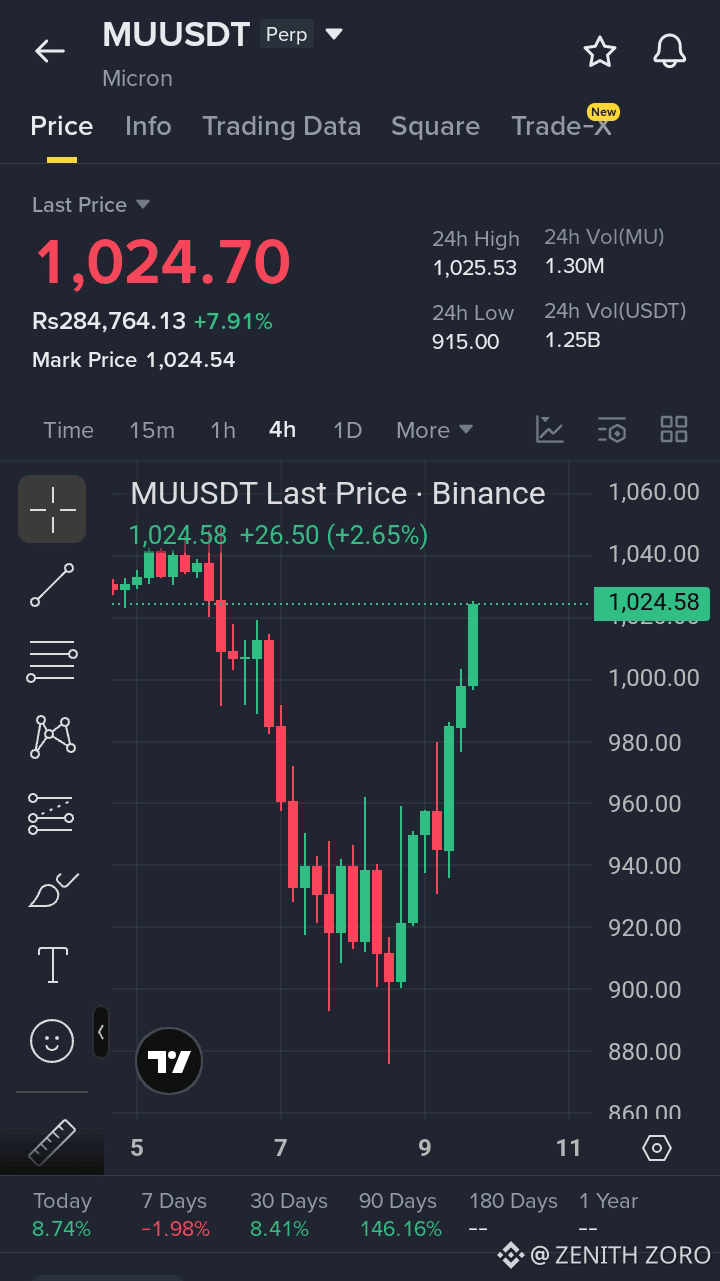Screen dimensions: 720x1281
Task: Click the 24h Vol(USDT) value 1.25B
Action: tap(572, 340)
